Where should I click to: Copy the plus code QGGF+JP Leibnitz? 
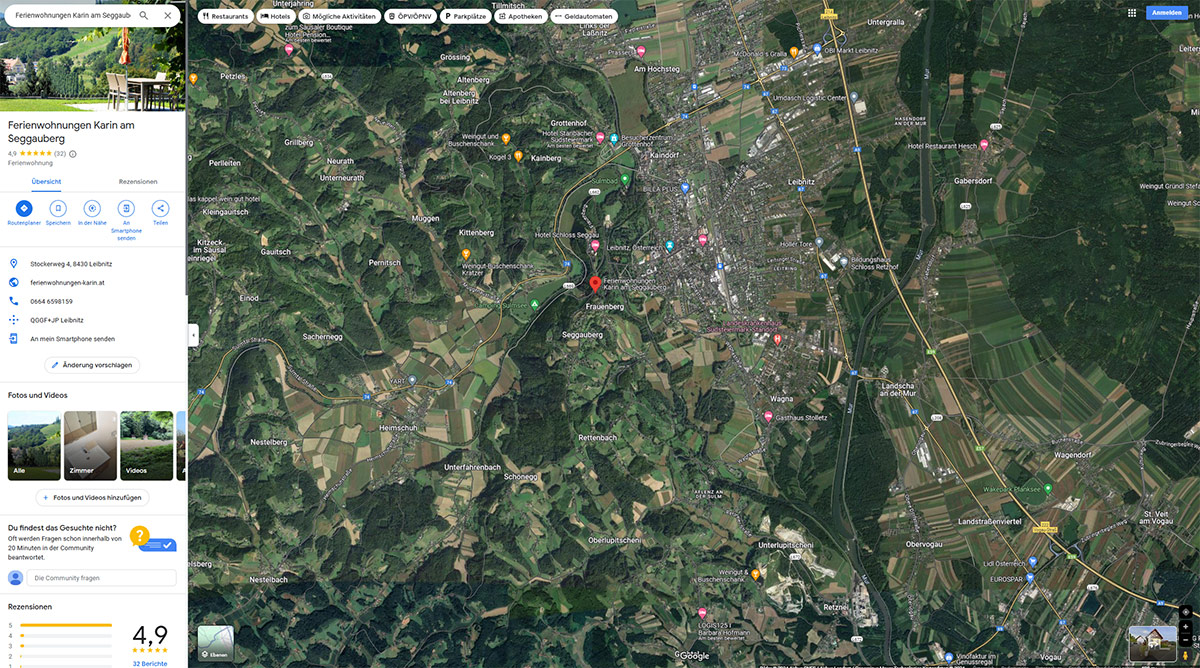(57, 320)
